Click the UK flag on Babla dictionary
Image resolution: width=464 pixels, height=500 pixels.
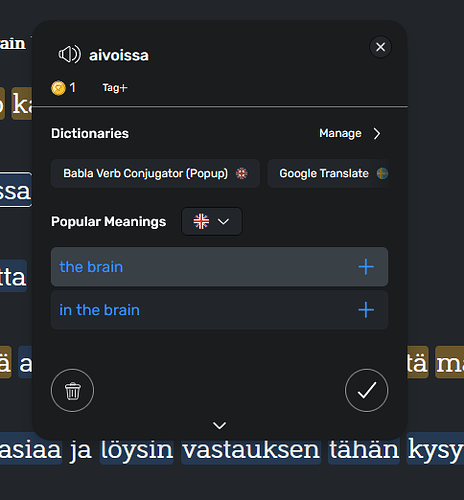coord(241,173)
